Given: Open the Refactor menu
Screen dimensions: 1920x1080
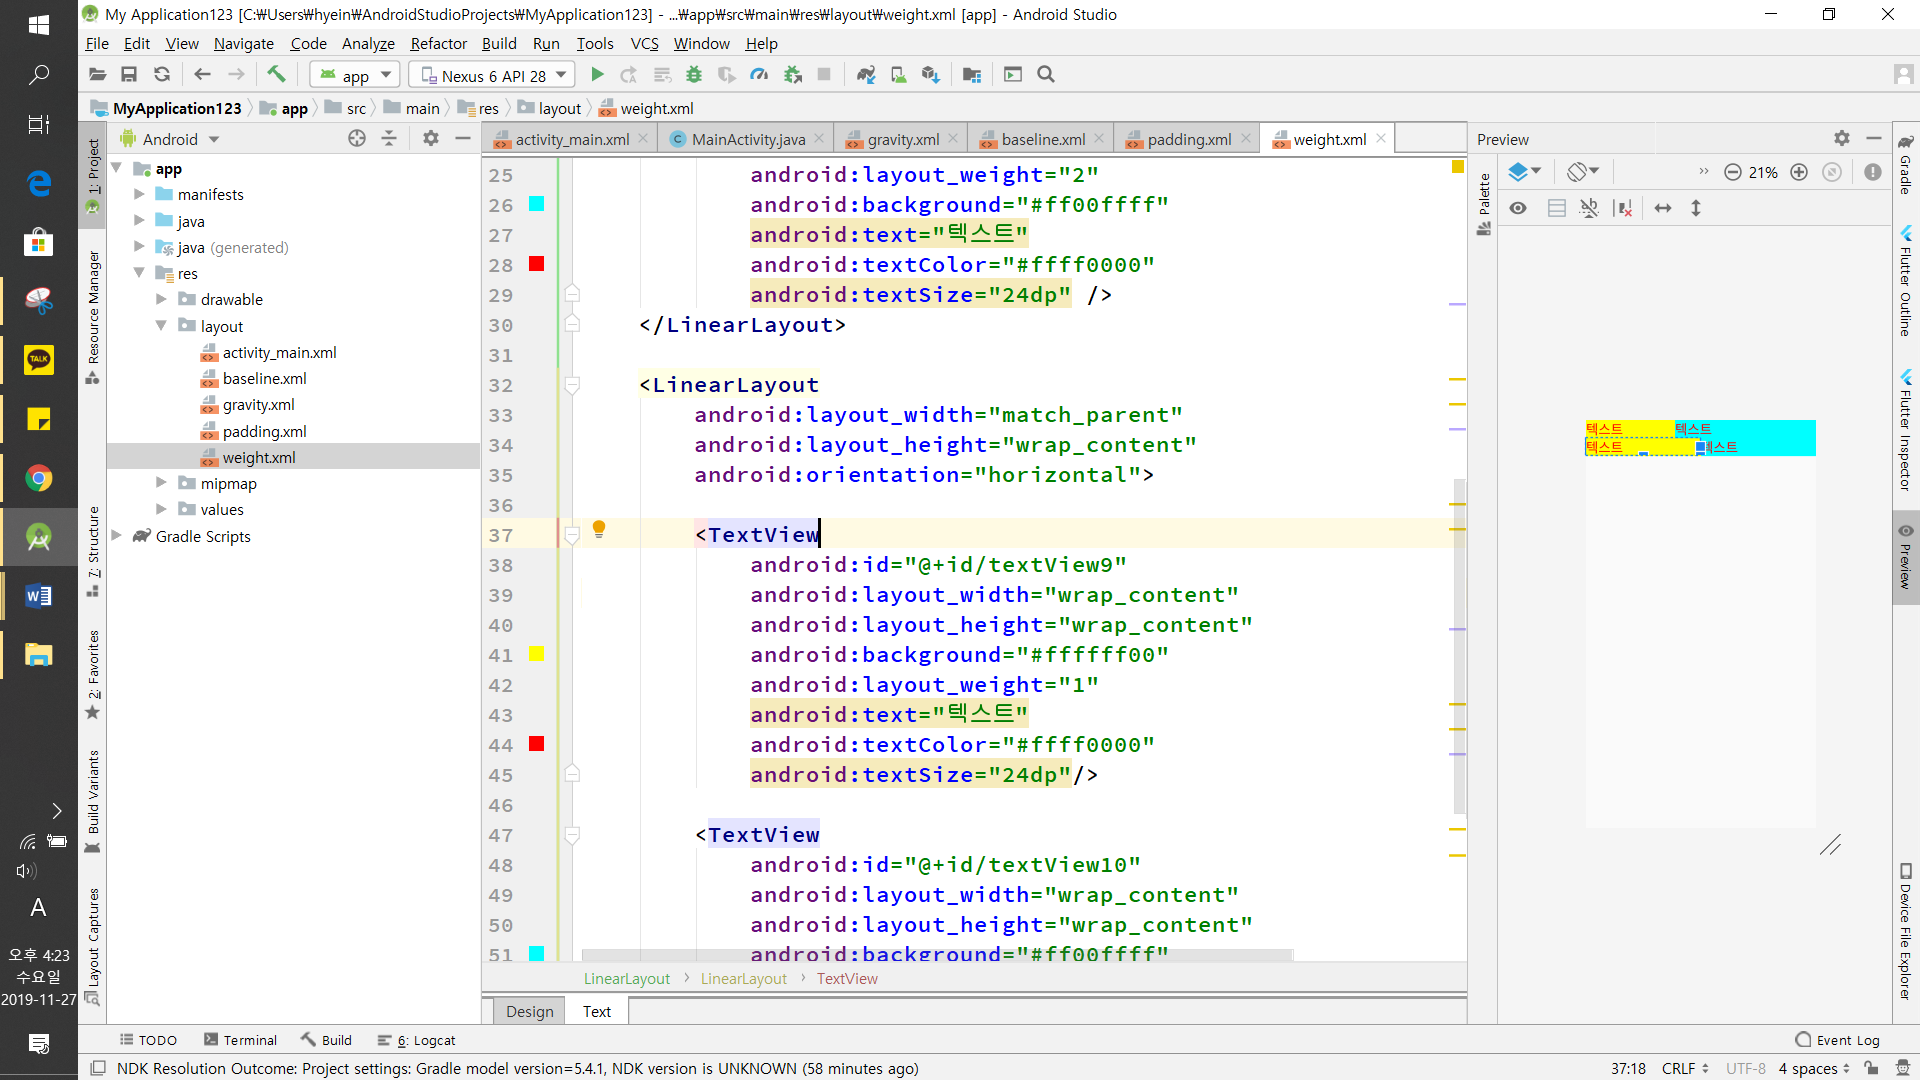Looking at the screenshot, I should [438, 43].
